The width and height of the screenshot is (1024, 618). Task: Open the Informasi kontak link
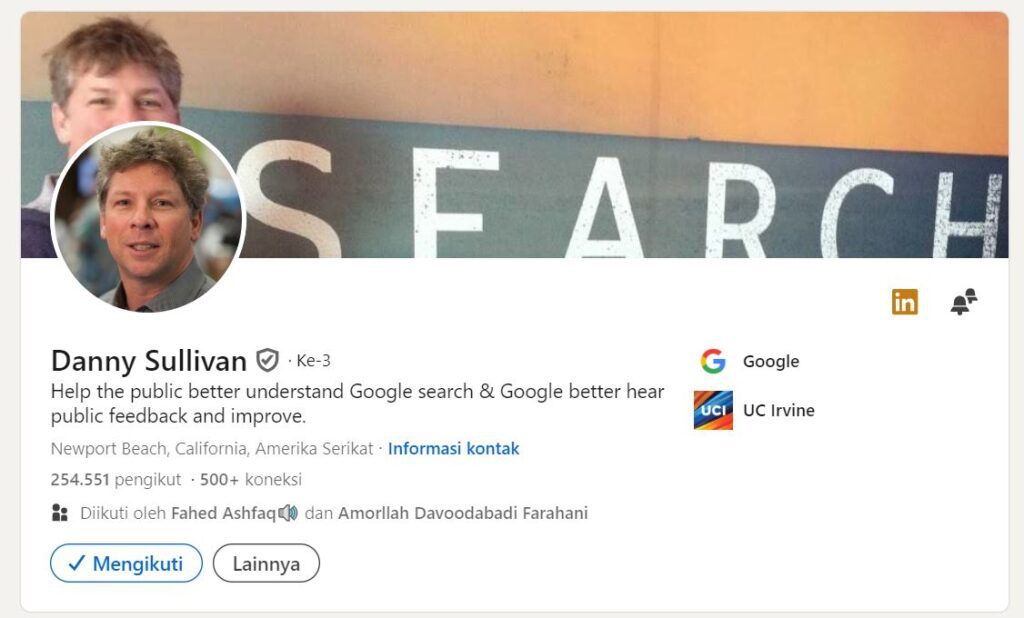click(x=453, y=449)
